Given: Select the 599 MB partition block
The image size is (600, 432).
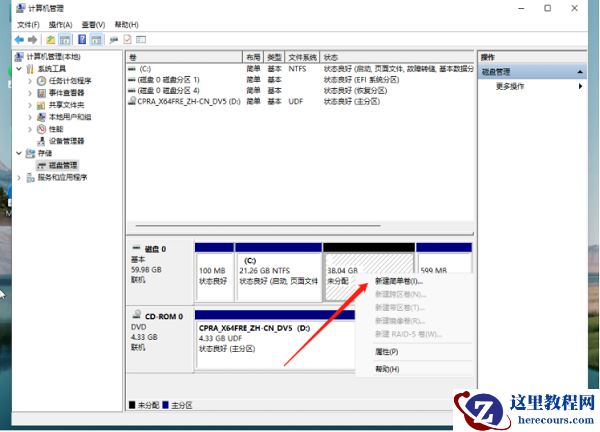Looking at the screenshot, I should (x=444, y=258).
